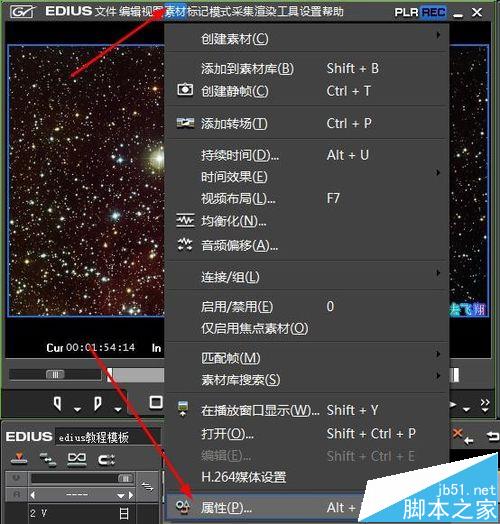Open the 模式 menu
Screen dimensions: 500x524
(220, 12)
